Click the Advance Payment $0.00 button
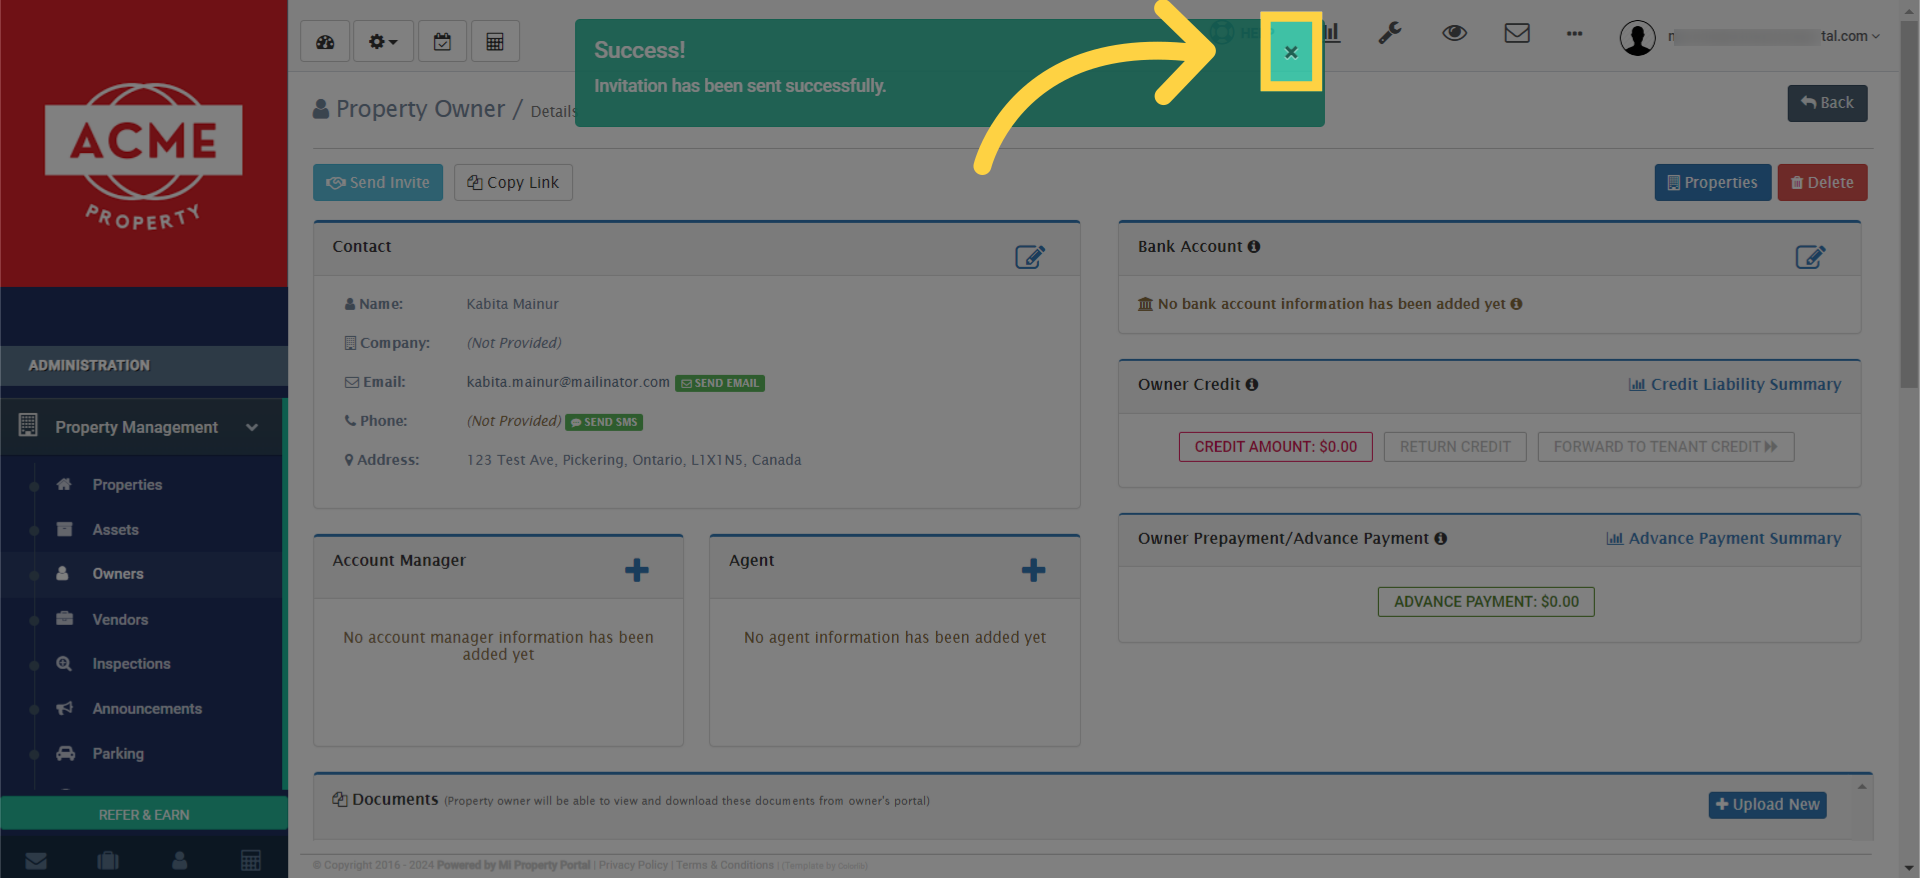The image size is (1920, 878). [1486, 602]
